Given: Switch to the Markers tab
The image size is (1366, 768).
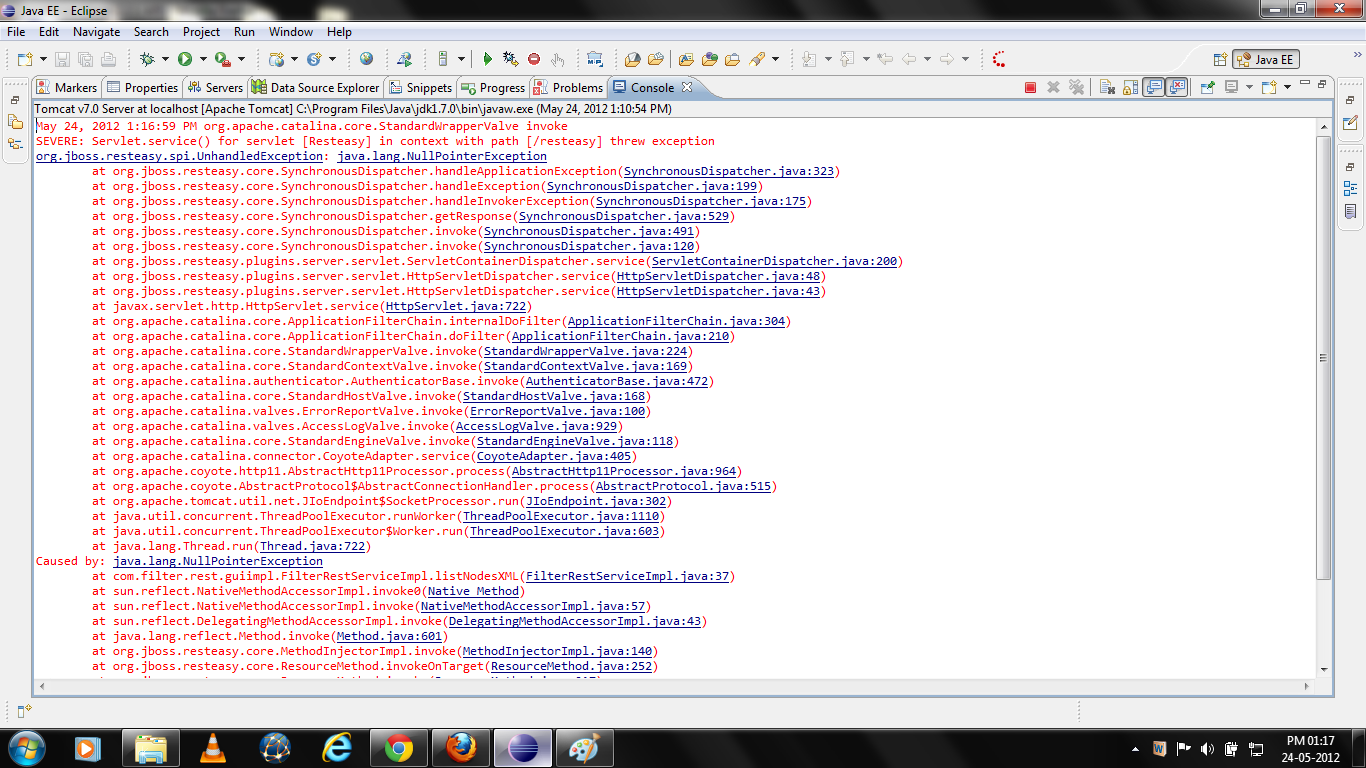Looking at the screenshot, I should pyautogui.click(x=67, y=87).
